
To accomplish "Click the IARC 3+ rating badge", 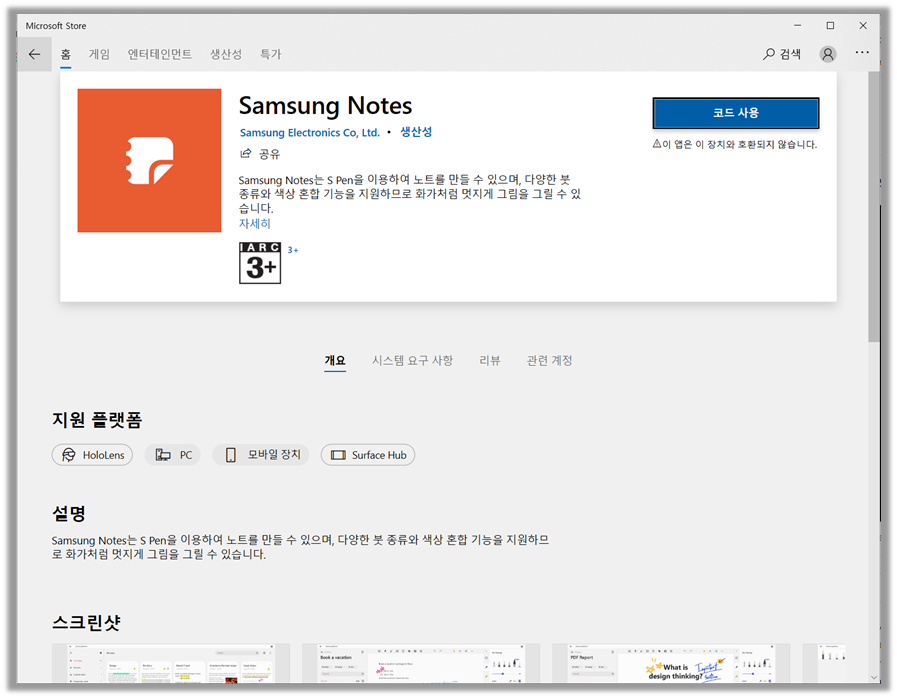I will (260, 263).
